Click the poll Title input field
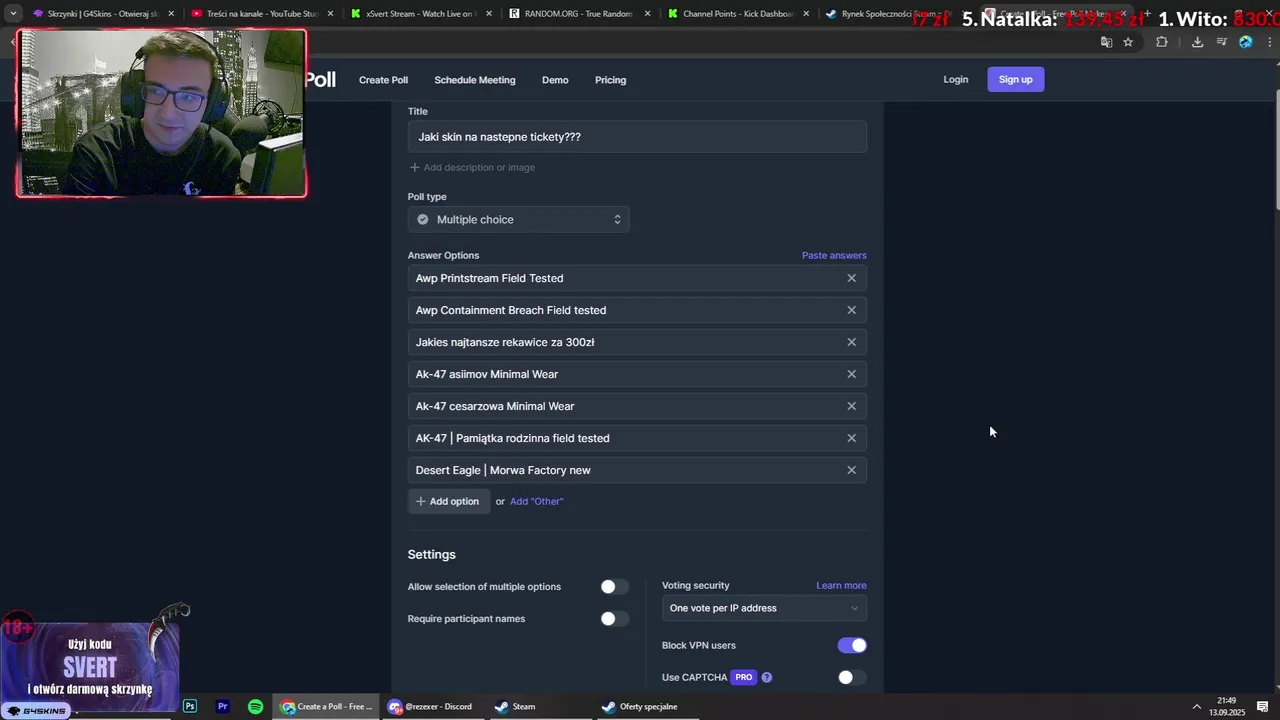 coord(637,137)
